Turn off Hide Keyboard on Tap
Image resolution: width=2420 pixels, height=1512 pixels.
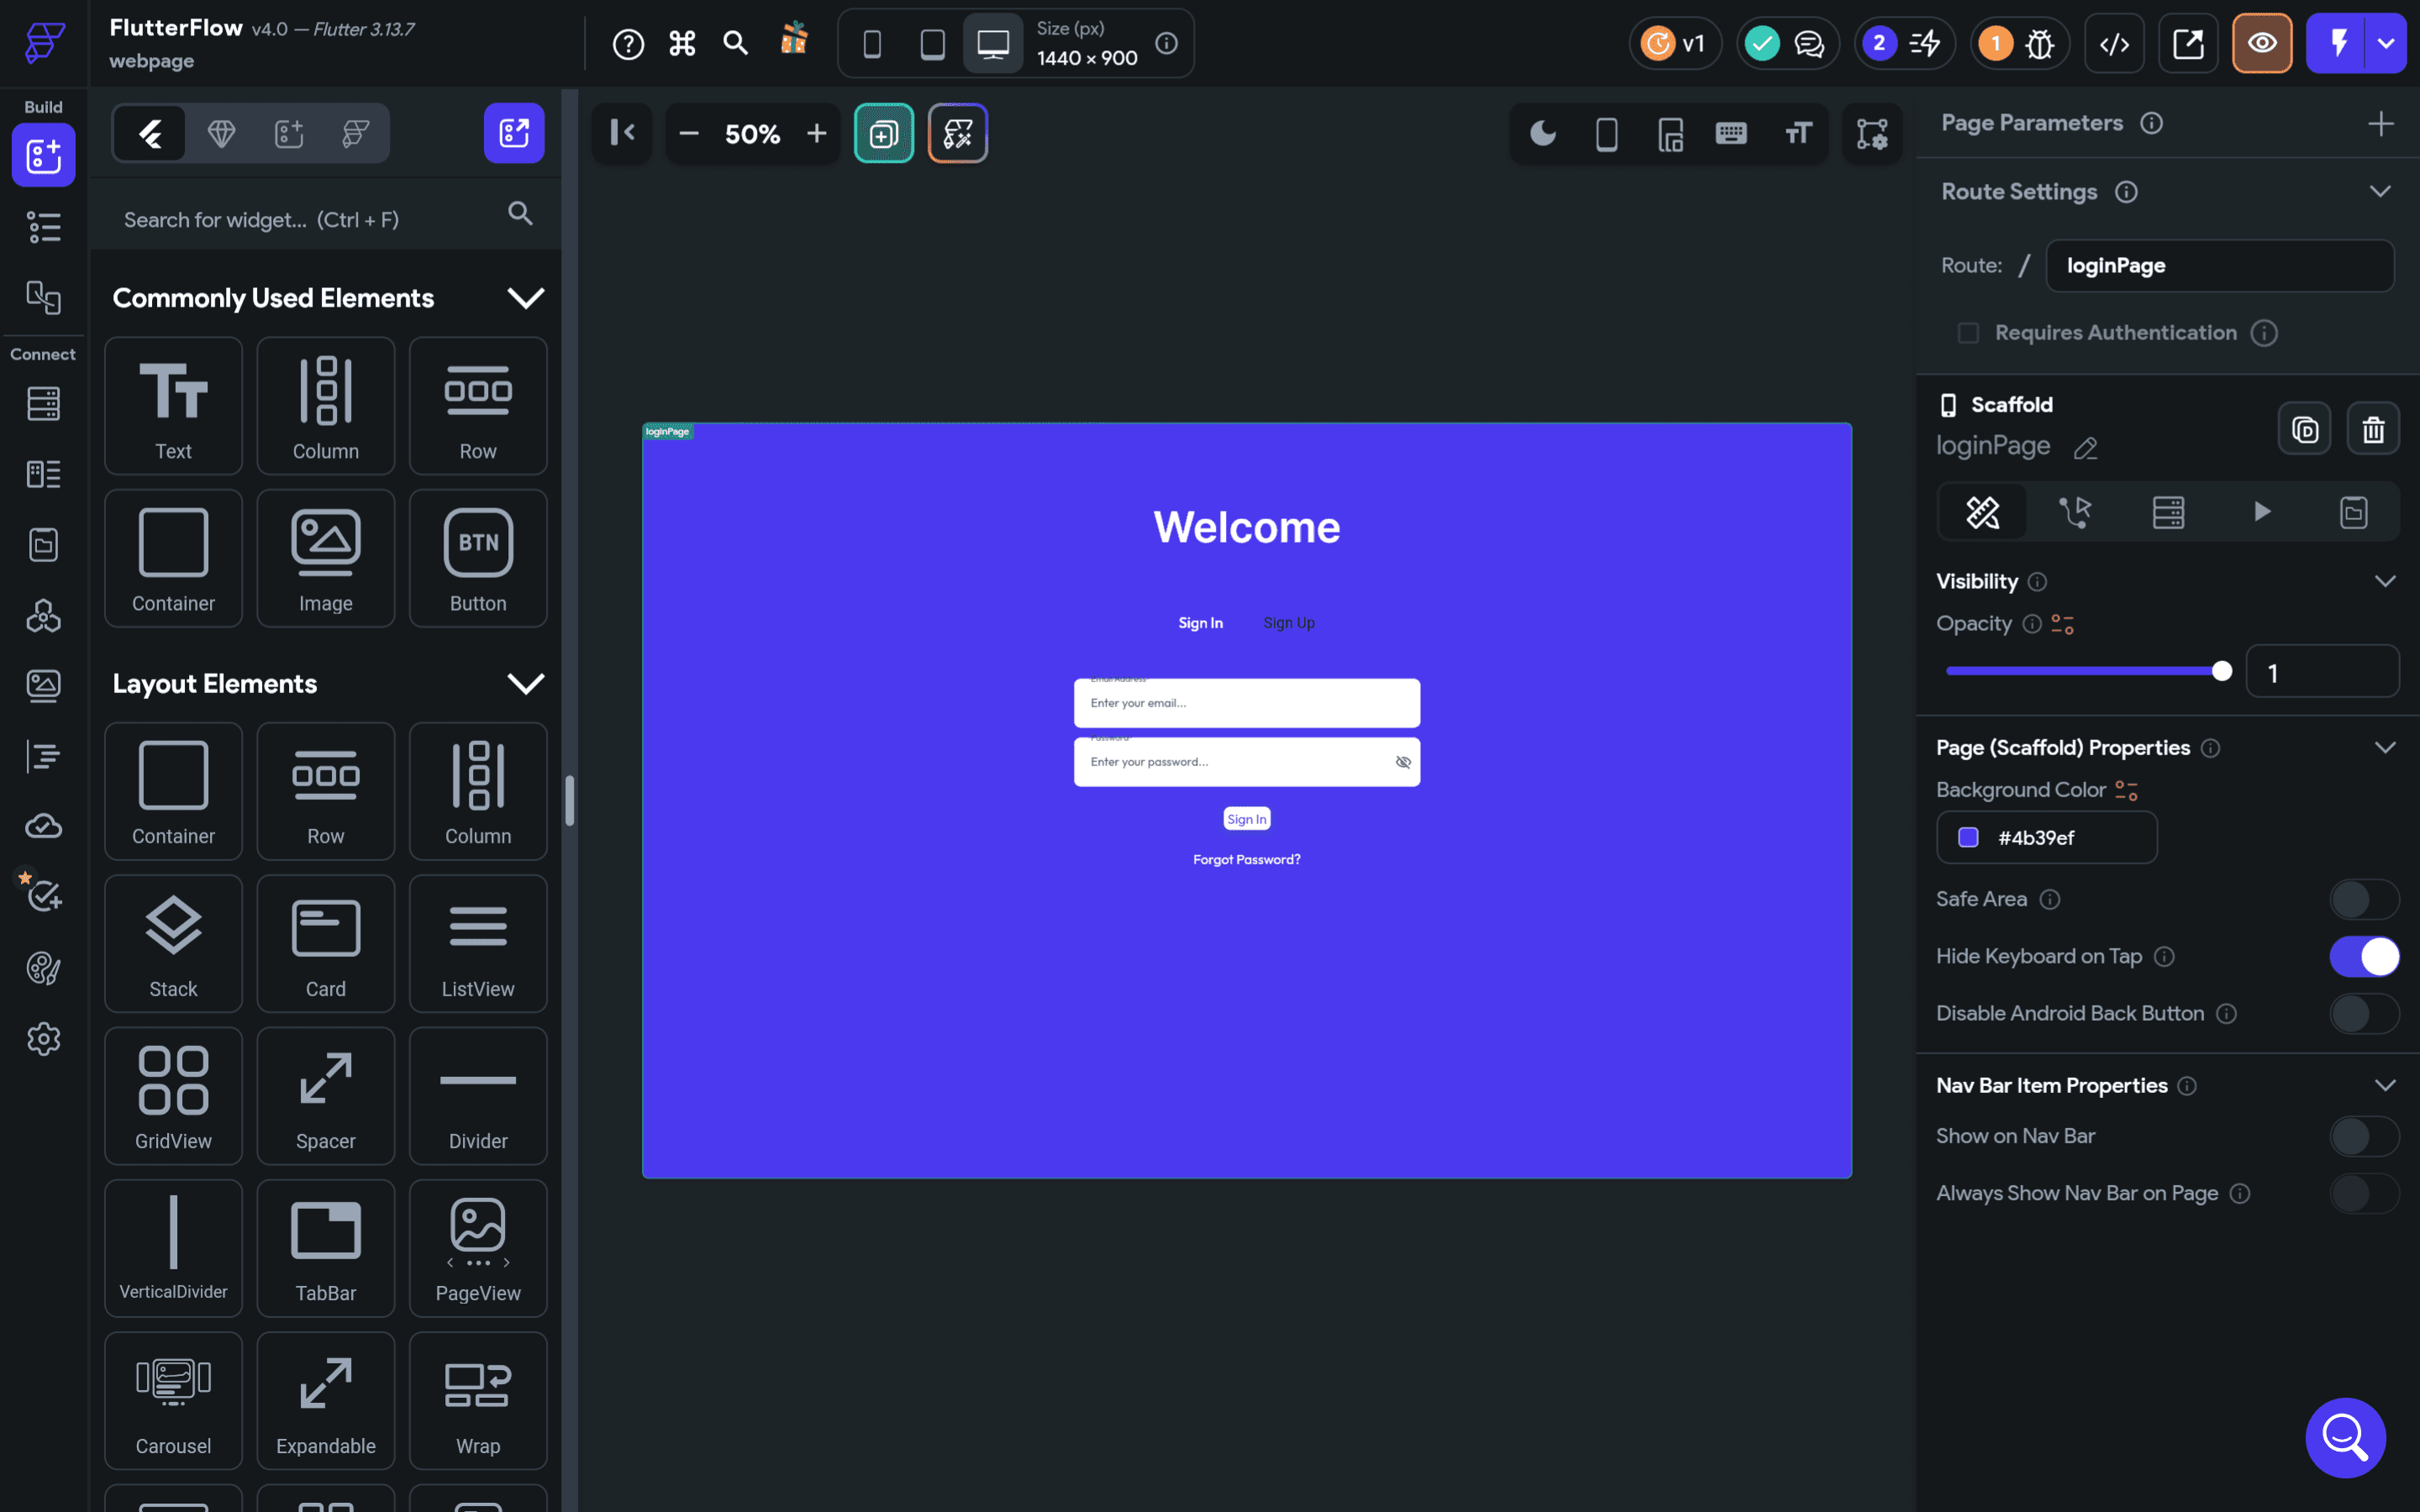pos(2364,957)
